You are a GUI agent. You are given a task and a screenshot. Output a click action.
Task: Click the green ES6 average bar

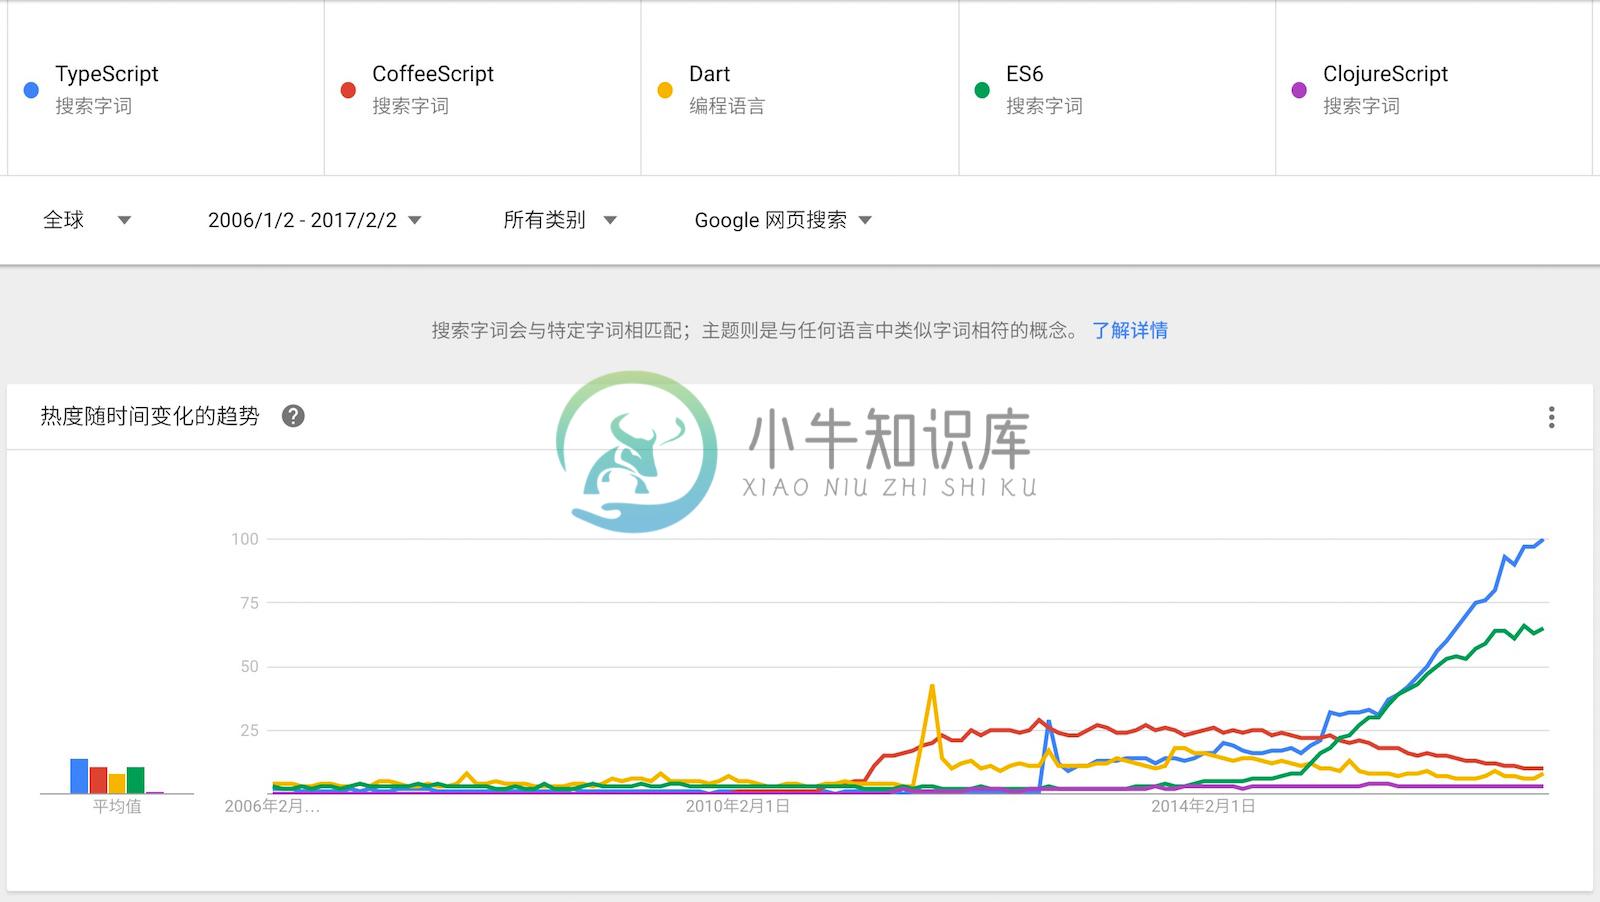click(x=136, y=780)
